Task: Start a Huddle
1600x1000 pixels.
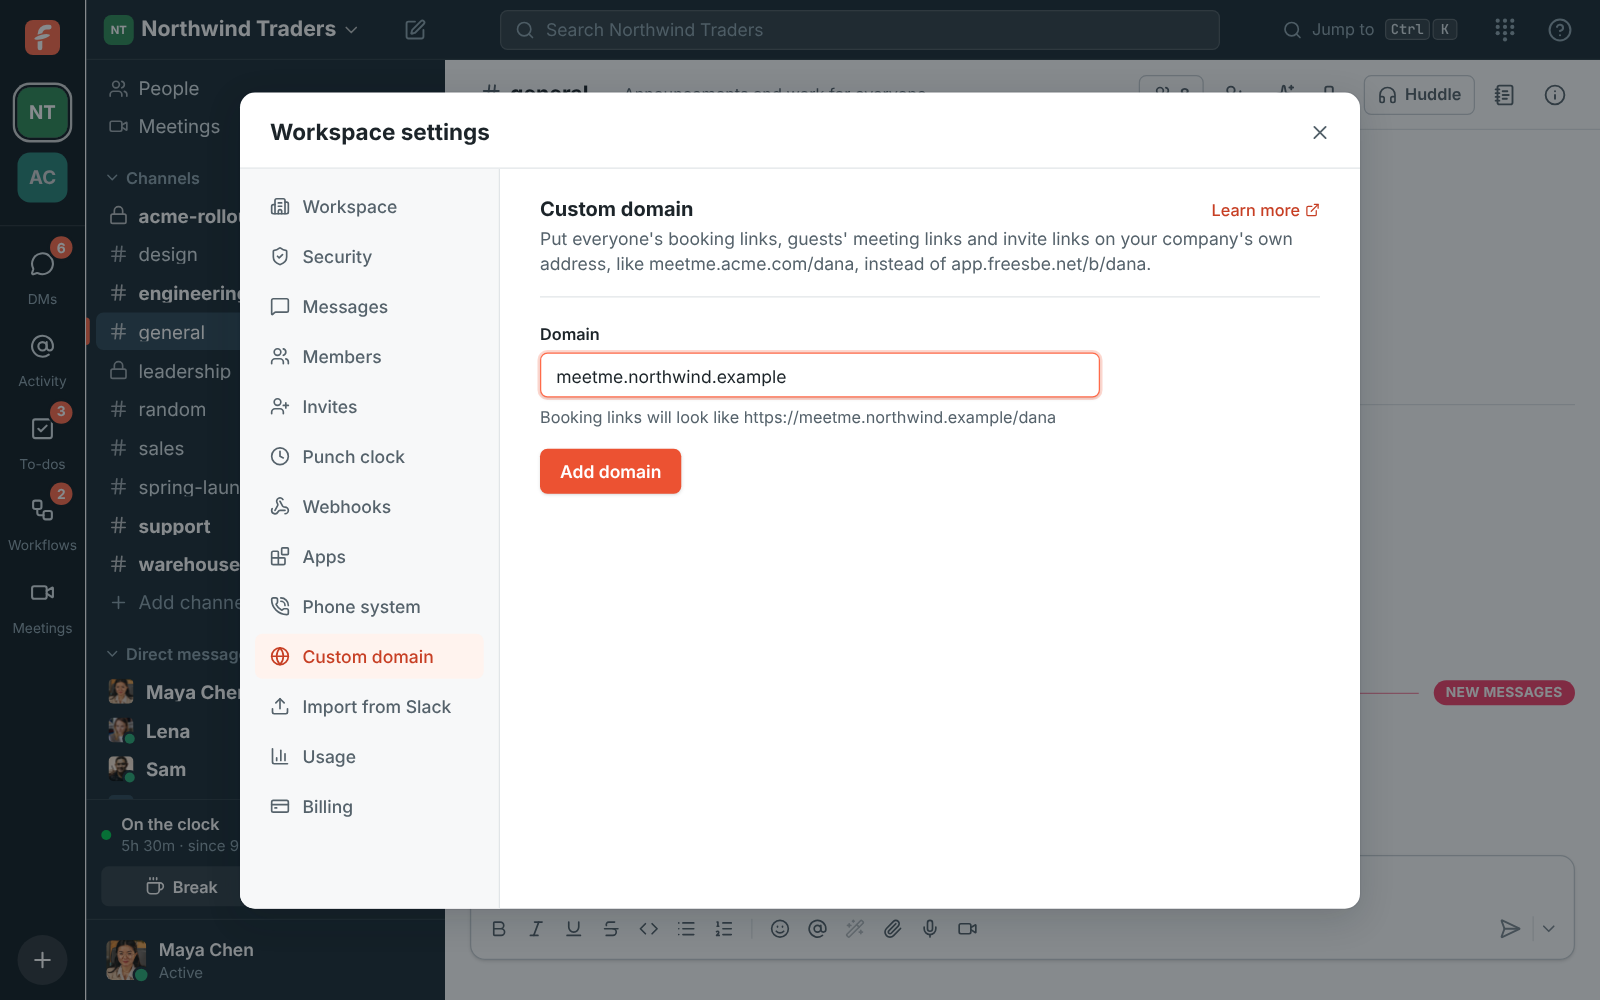Action: pyautogui.click(x=1419, y=95)
